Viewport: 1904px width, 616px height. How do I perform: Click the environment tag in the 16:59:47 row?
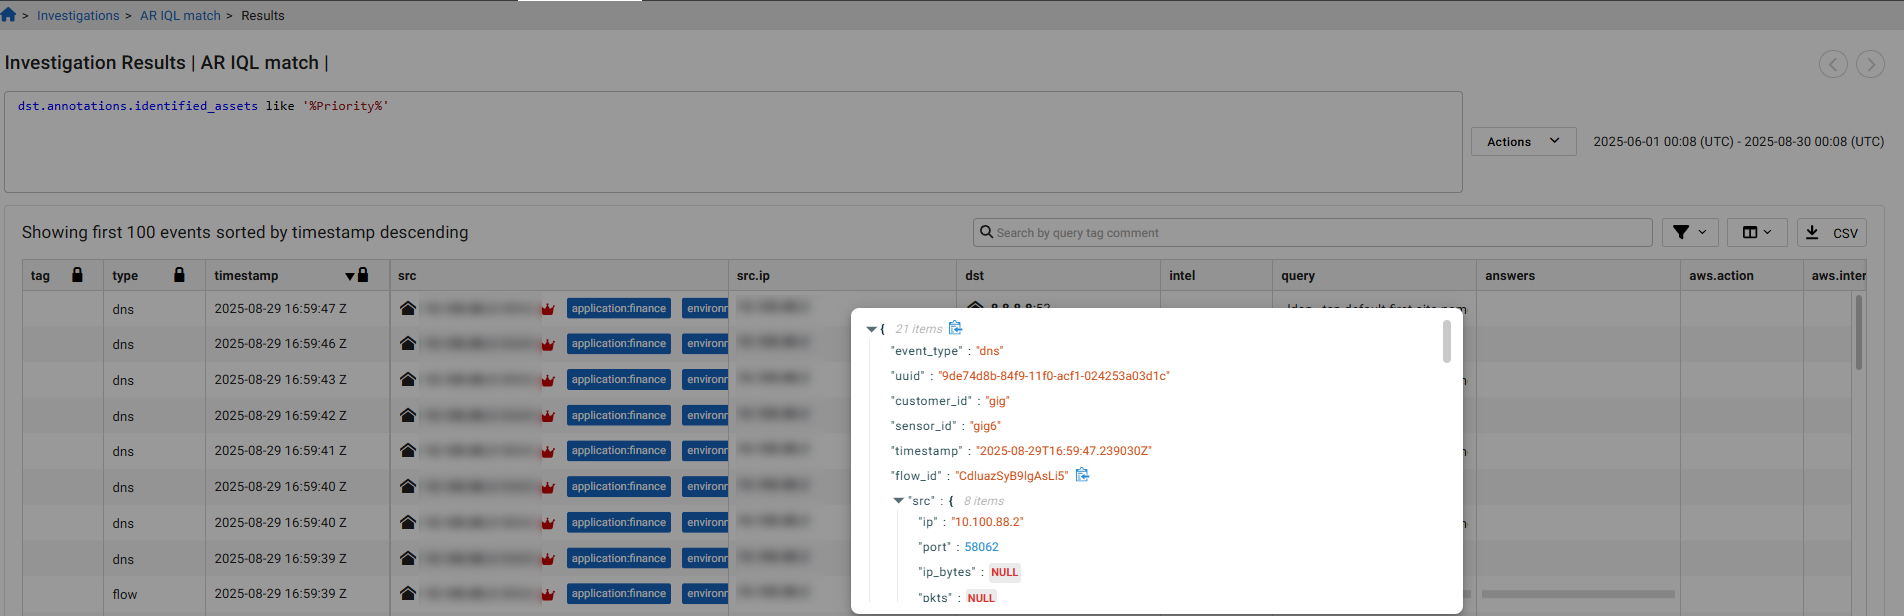tap(705, 309)
